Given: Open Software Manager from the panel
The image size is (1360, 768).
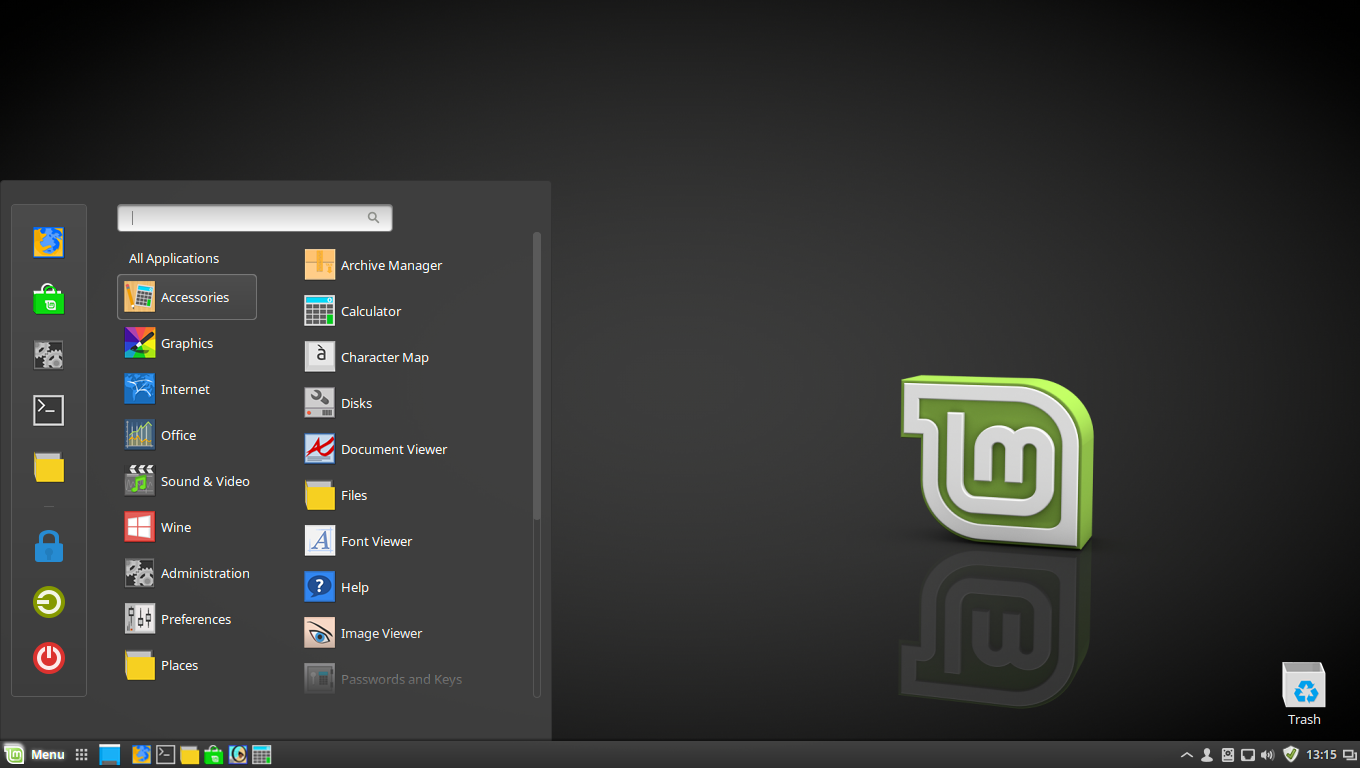Looking at the screenshot, I should (x=214, y=755).
